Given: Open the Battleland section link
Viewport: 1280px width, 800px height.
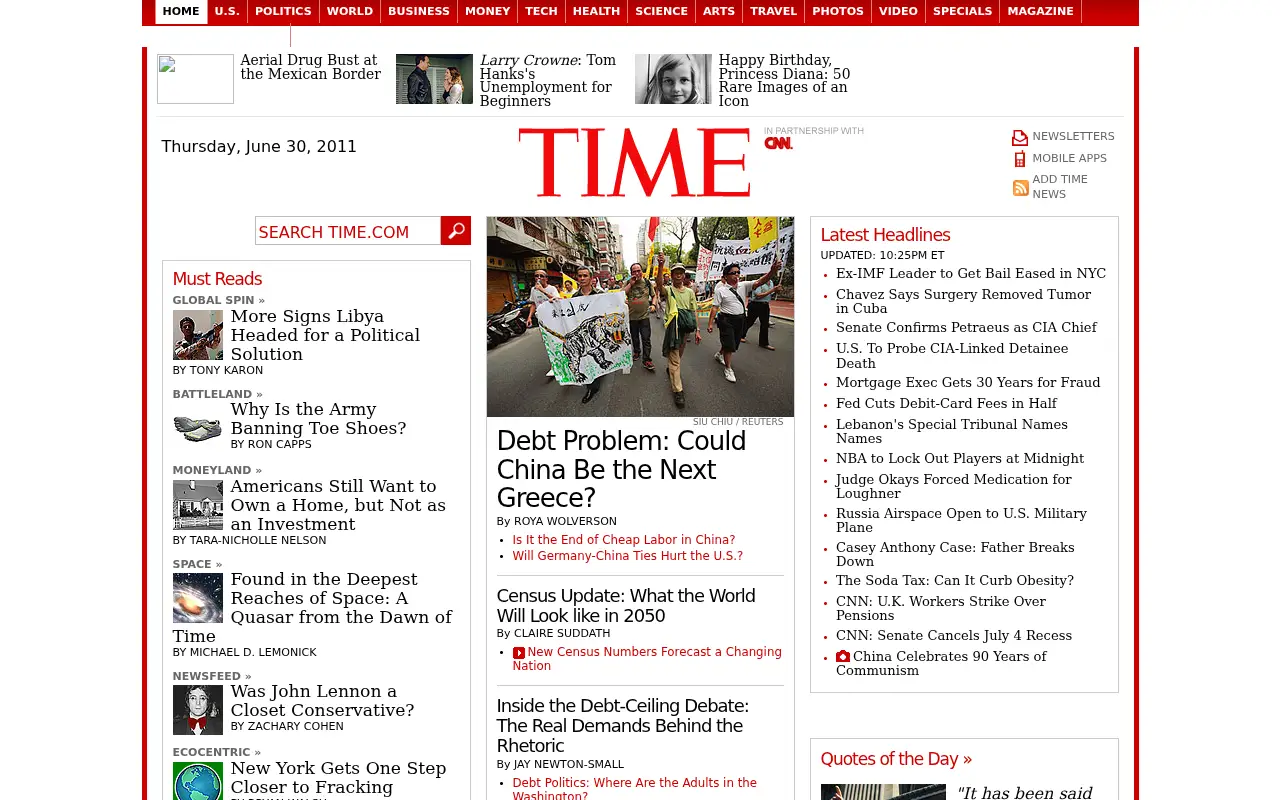Looking at the screenshot, I should (x=217, y=394).
